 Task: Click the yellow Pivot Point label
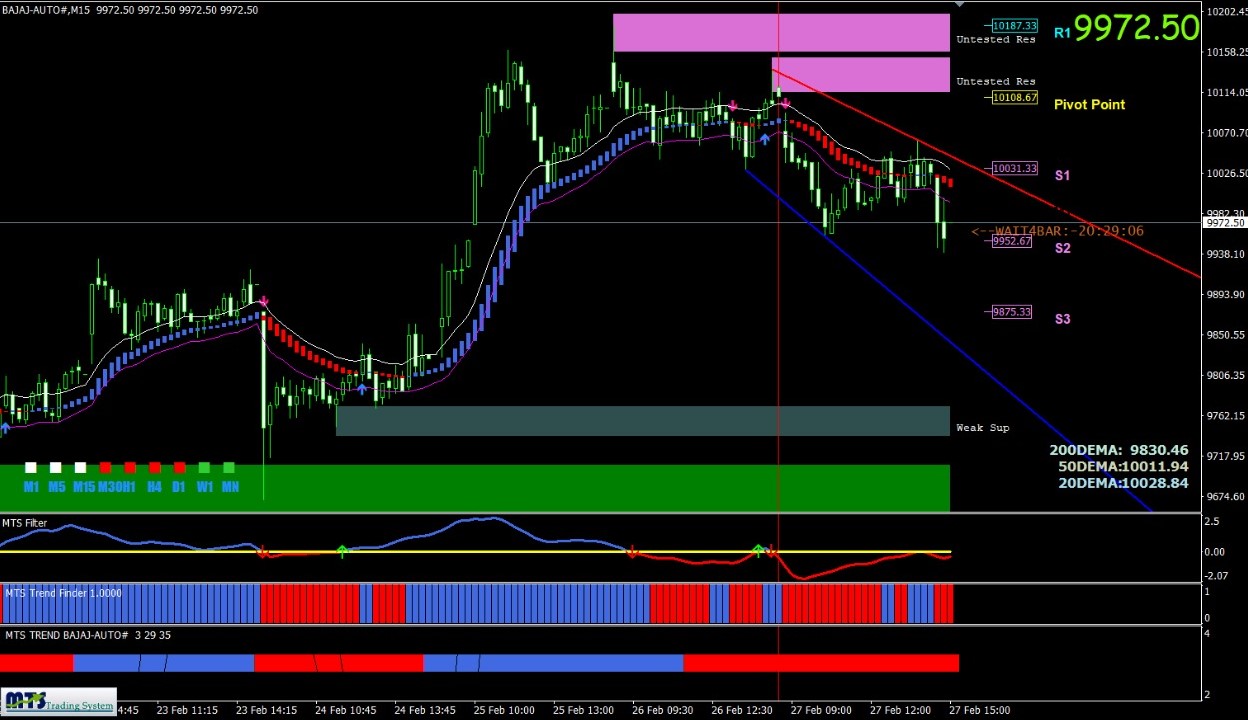(x=1089, y=105)
